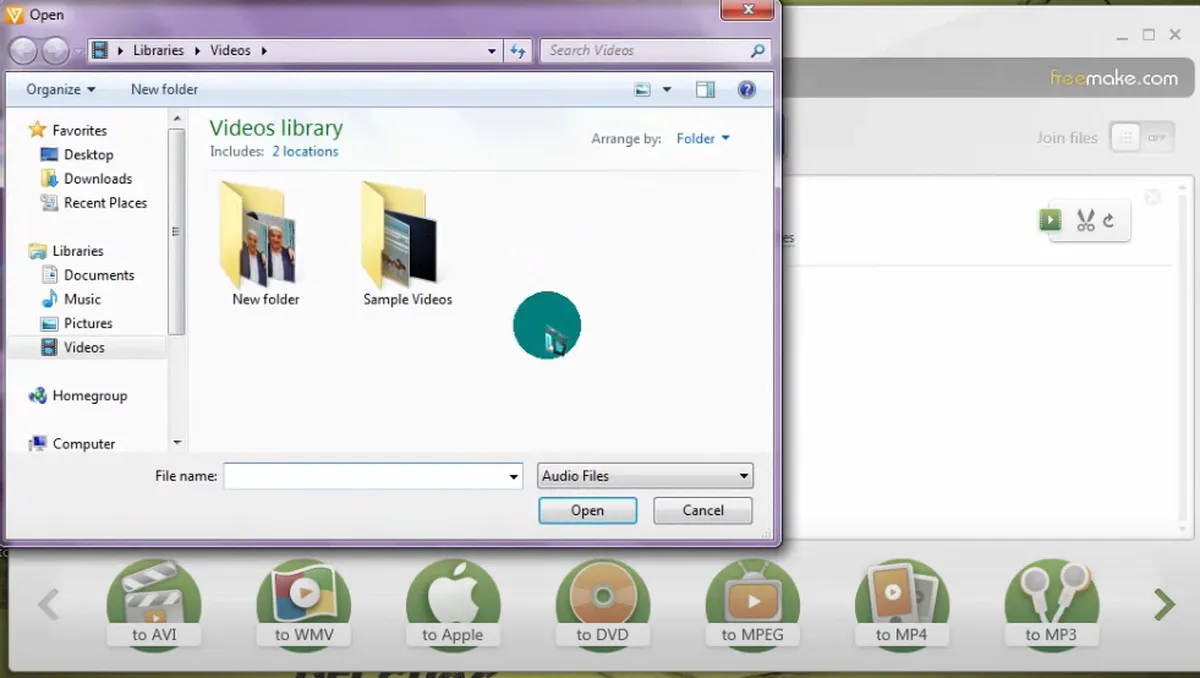Expand the File name history dropdown
1200x678 pixels.
514,477
